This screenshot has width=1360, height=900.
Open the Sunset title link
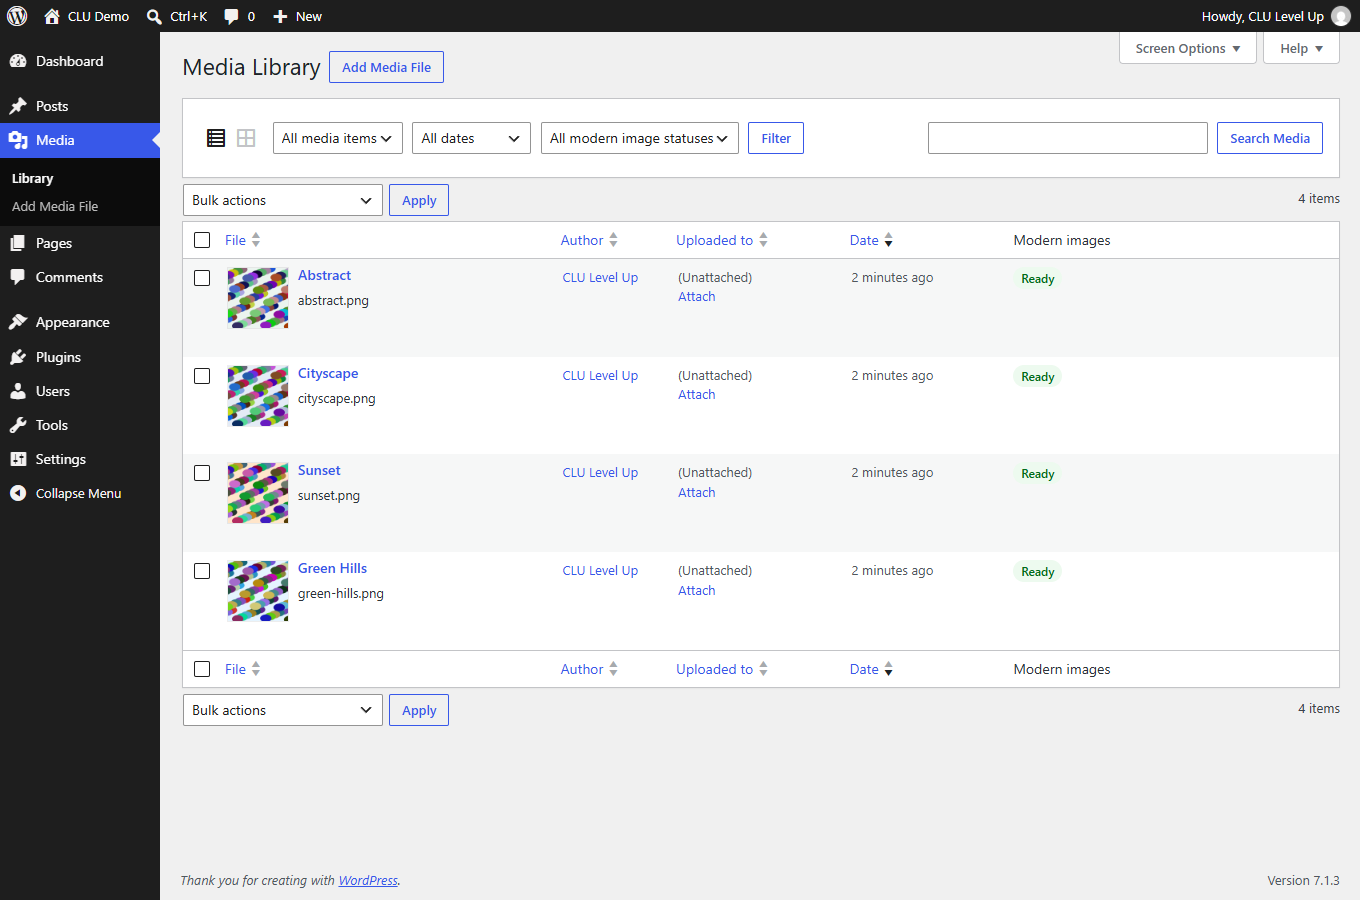pos(319,470)
